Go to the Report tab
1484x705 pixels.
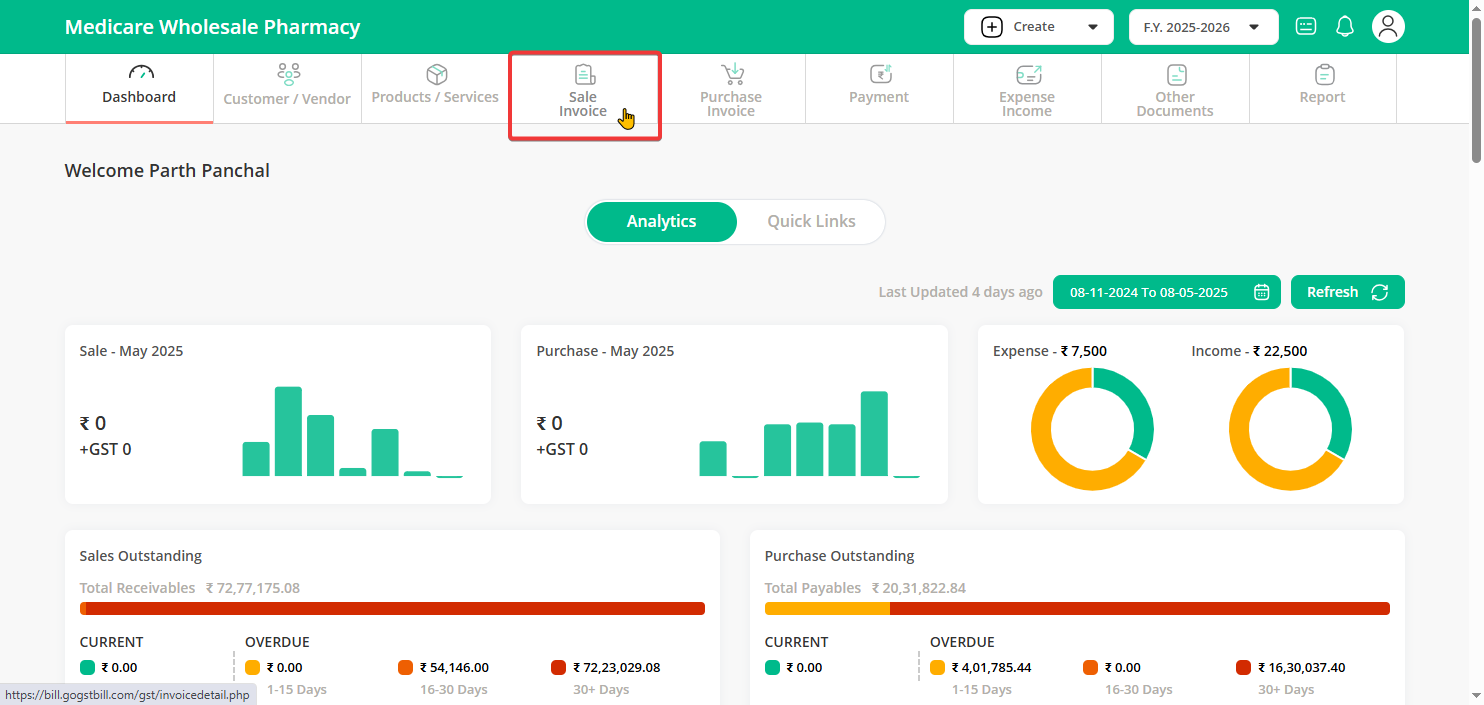[x=1322, y=88]
